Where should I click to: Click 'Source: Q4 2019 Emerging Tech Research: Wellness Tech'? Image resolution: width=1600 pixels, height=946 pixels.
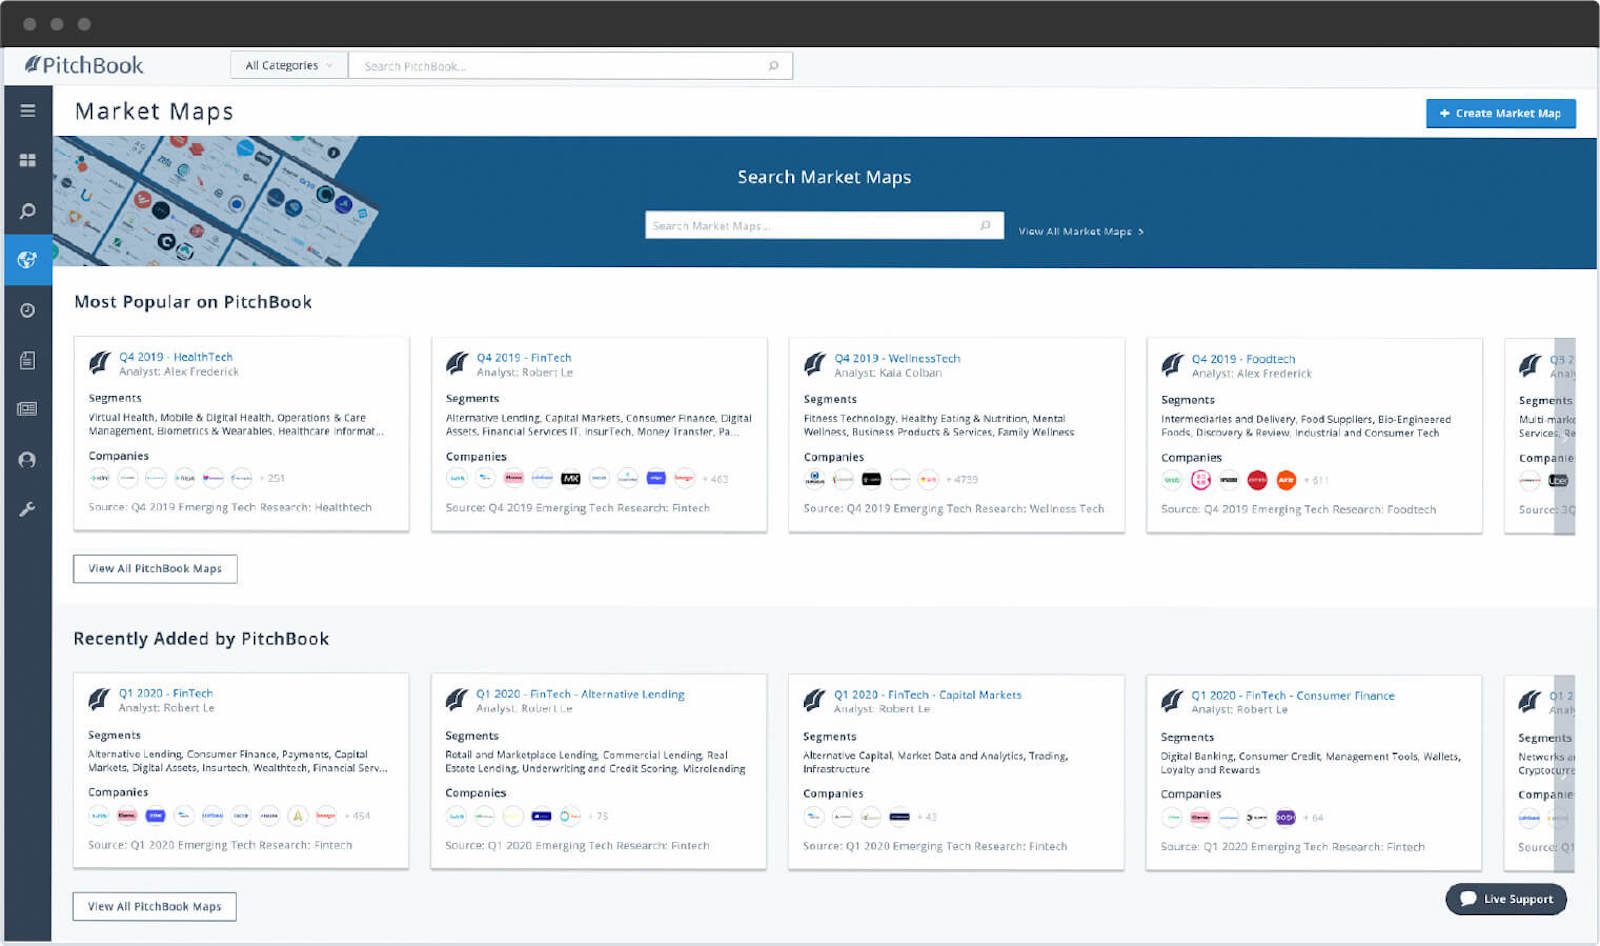954,509
